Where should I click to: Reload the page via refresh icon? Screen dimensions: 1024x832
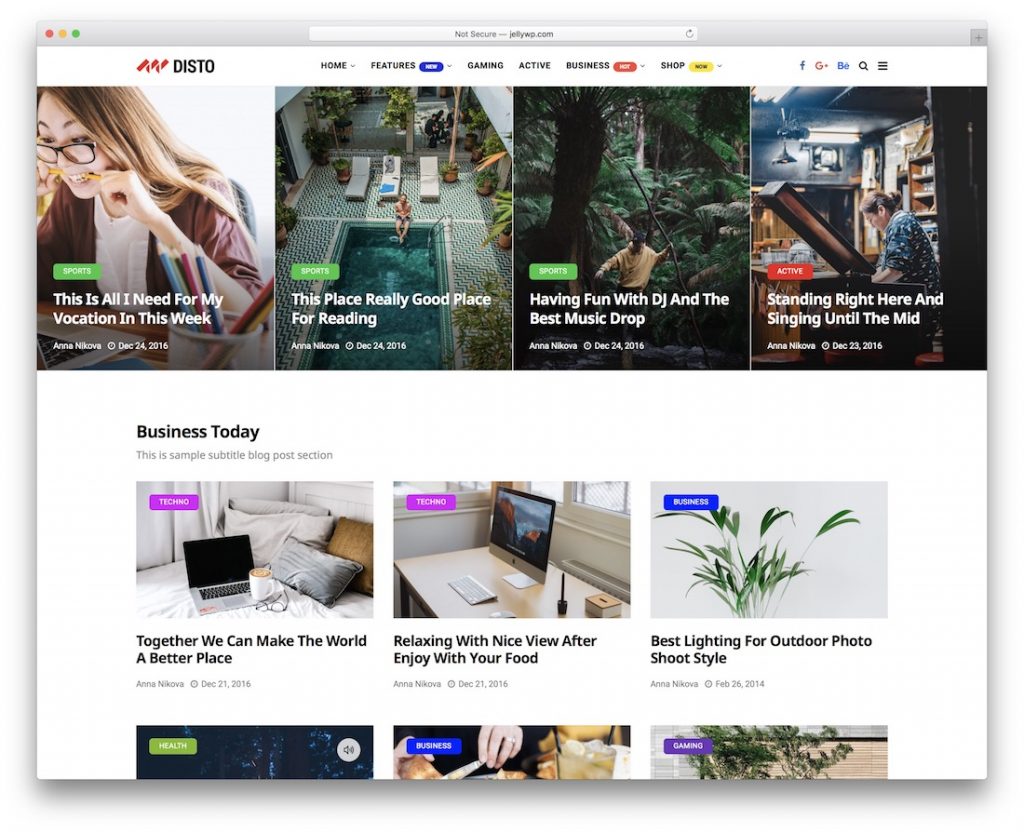[690, 31]
